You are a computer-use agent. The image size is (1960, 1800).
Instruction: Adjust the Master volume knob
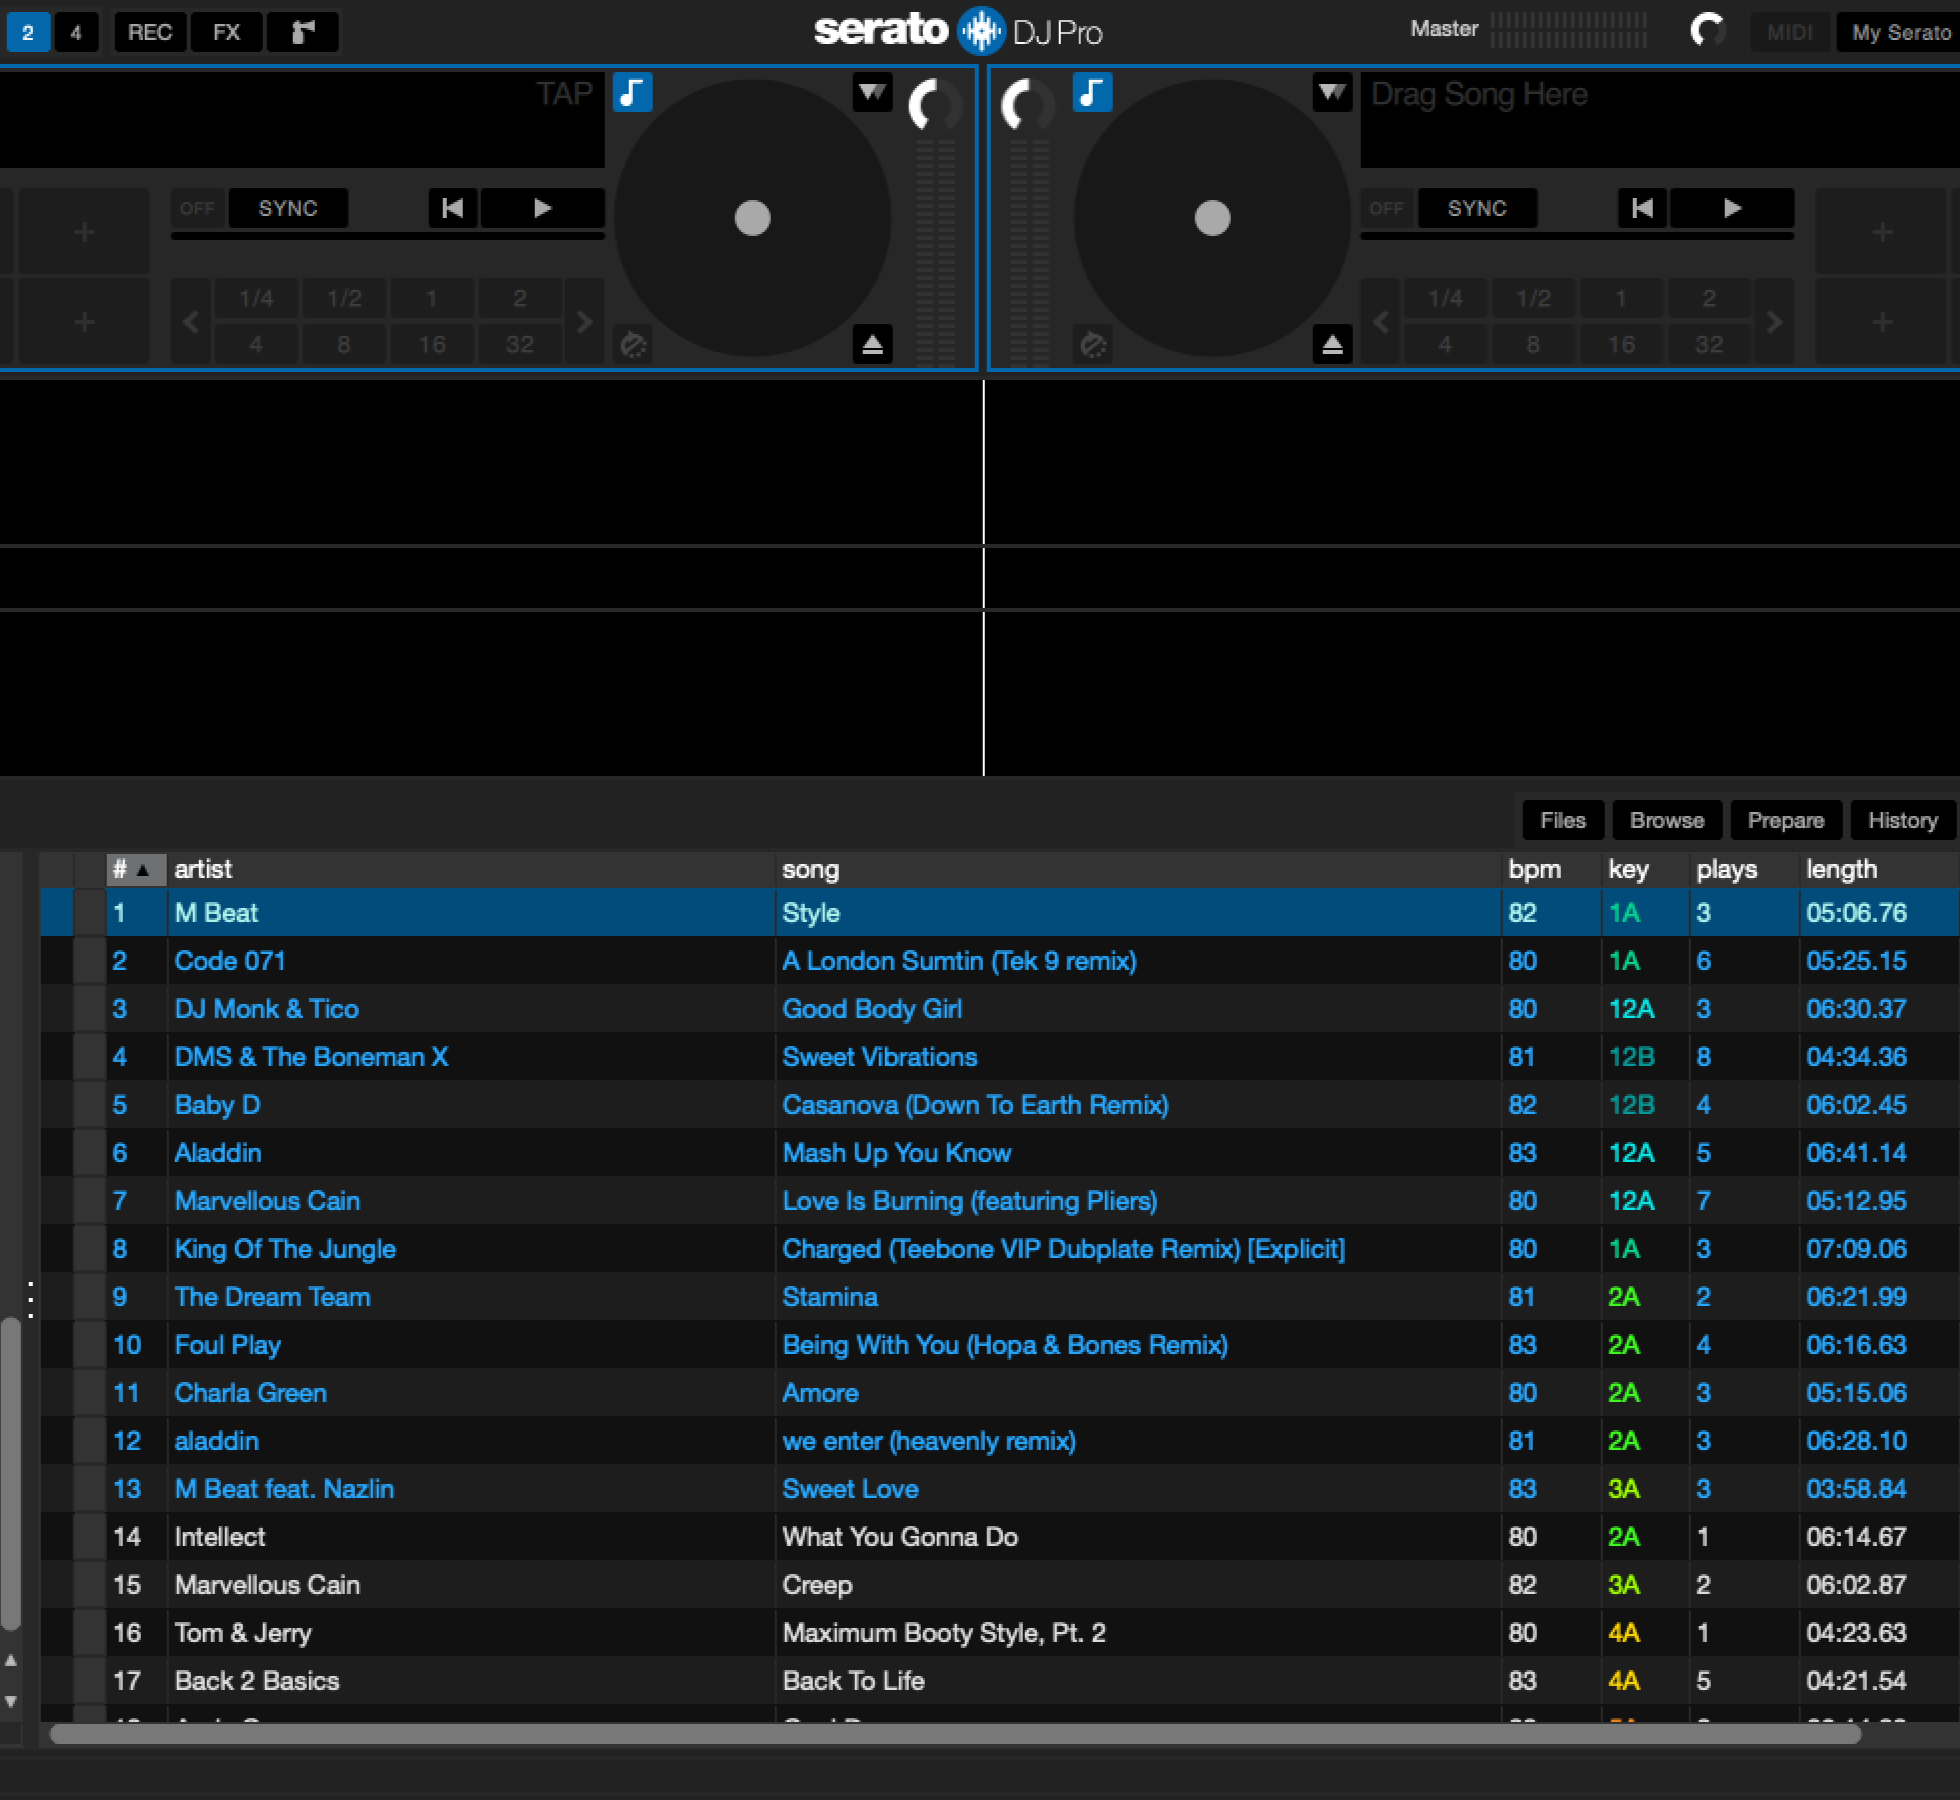coord(1708,30)
